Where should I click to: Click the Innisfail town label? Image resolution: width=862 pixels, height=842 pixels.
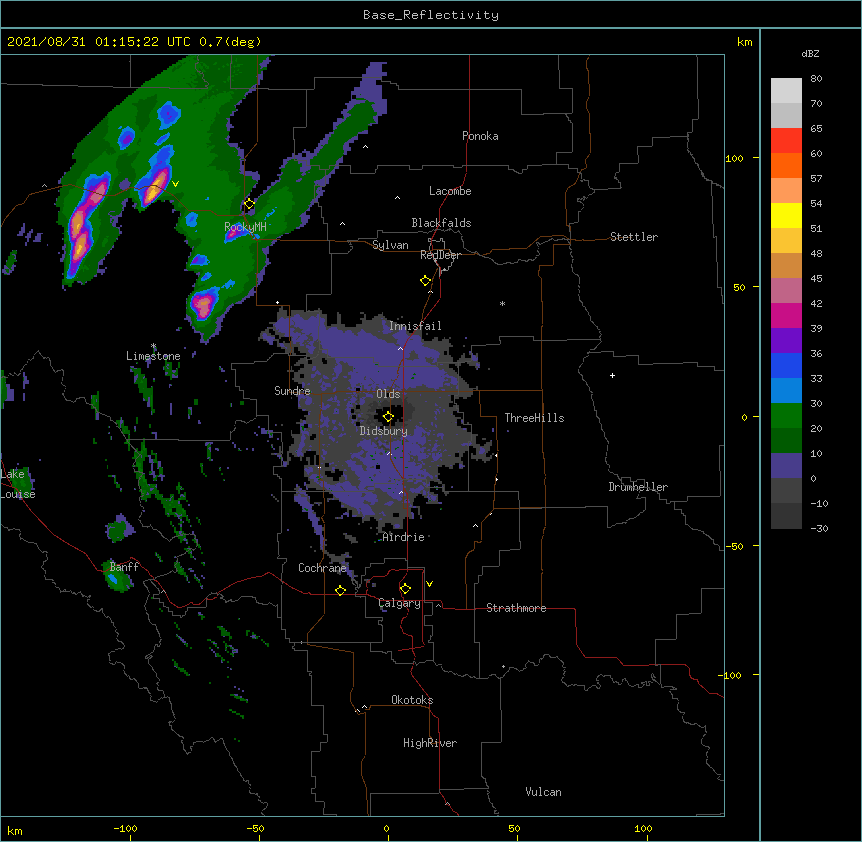click(415, 326)
